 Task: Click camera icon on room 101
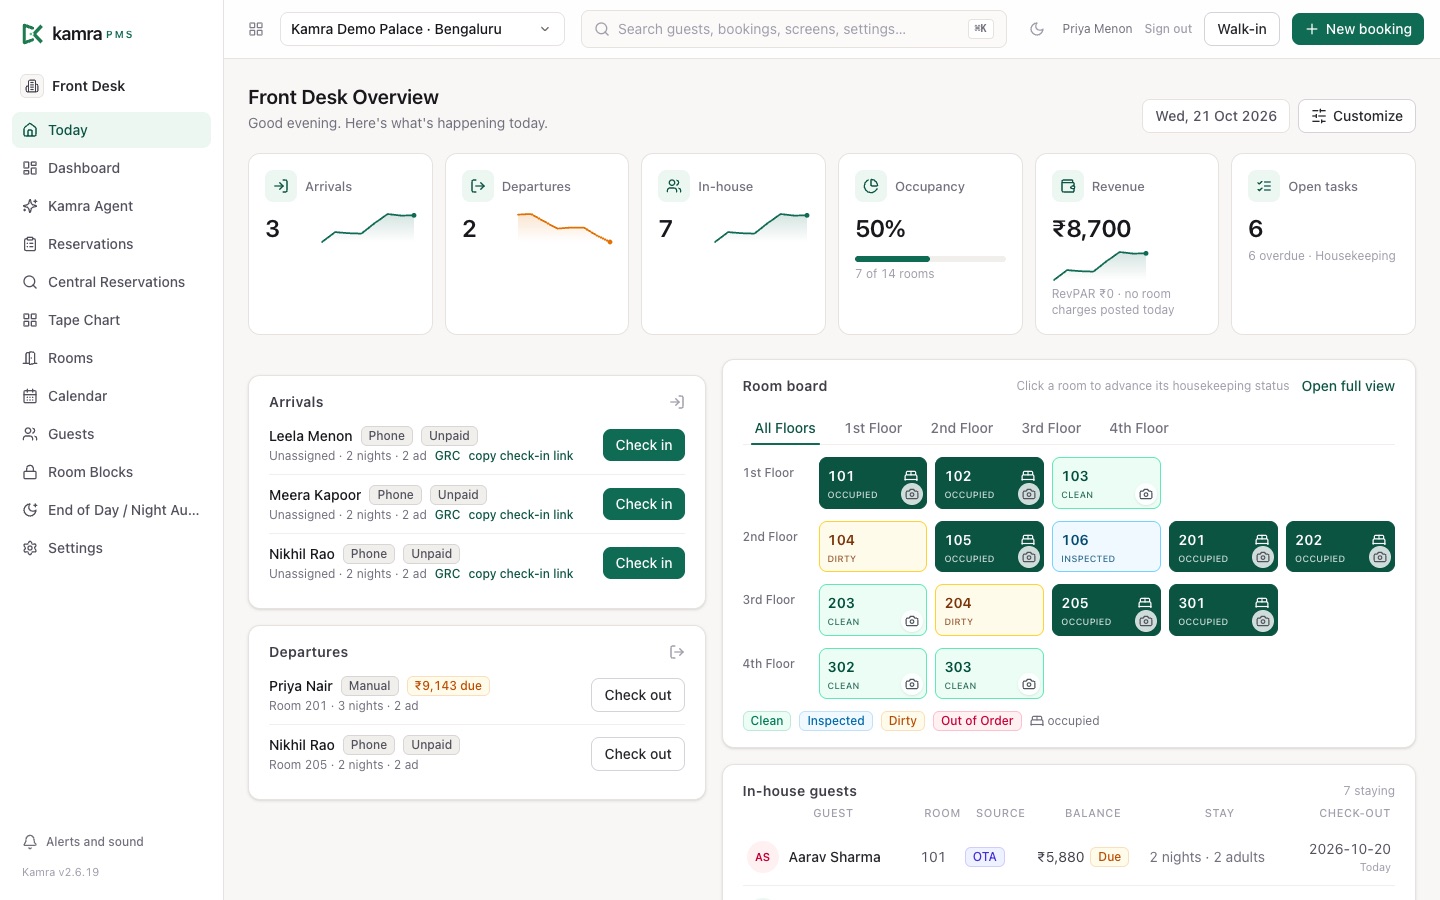912,494
